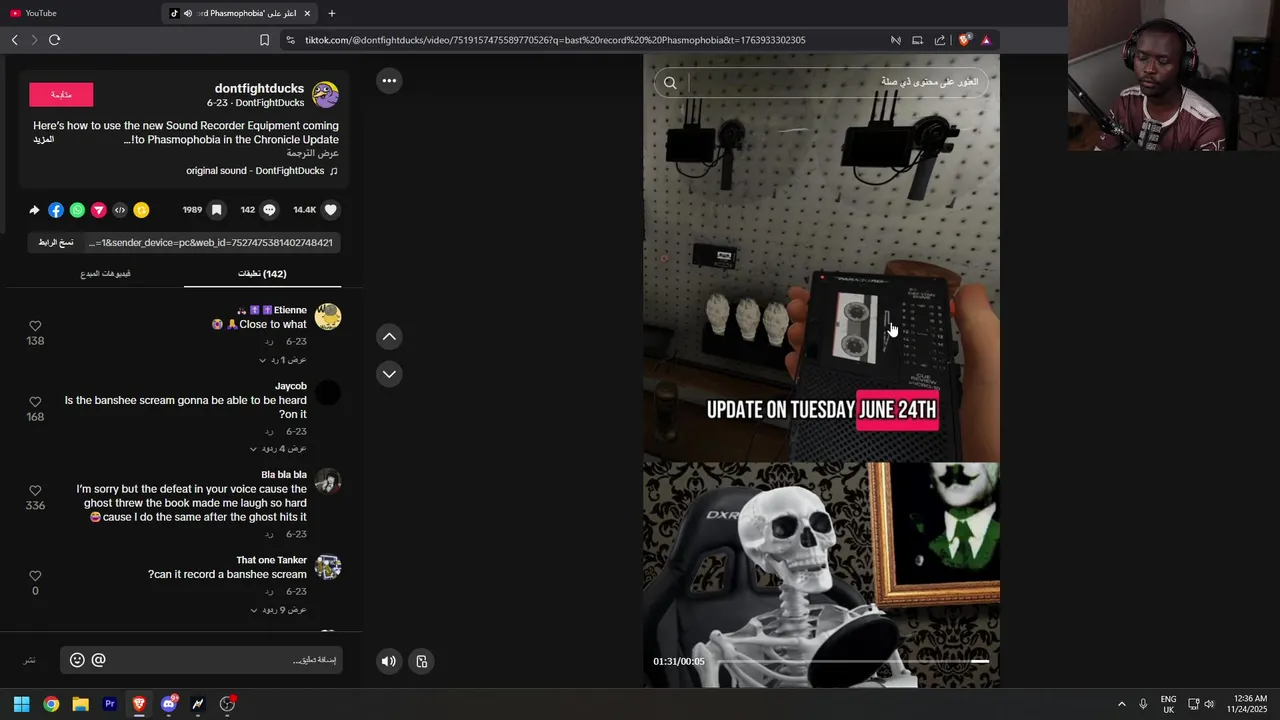Open original sound - DontFightDucks link
Viewport: 1280px width, 720px height.
coord(262,171)
